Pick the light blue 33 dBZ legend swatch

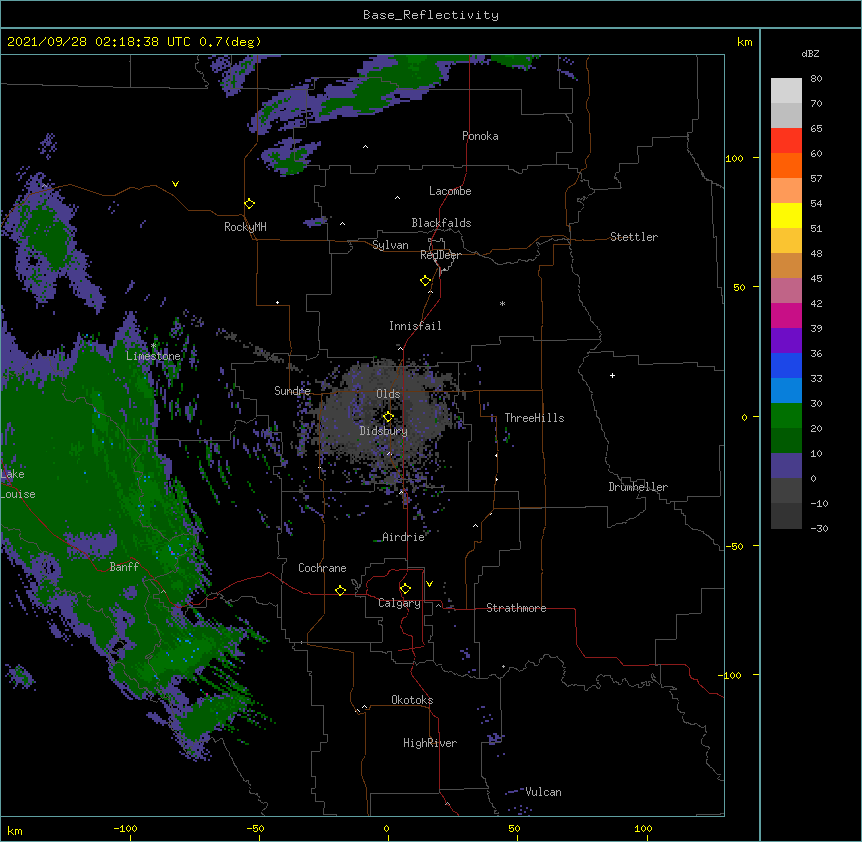(x=786, y=390)
